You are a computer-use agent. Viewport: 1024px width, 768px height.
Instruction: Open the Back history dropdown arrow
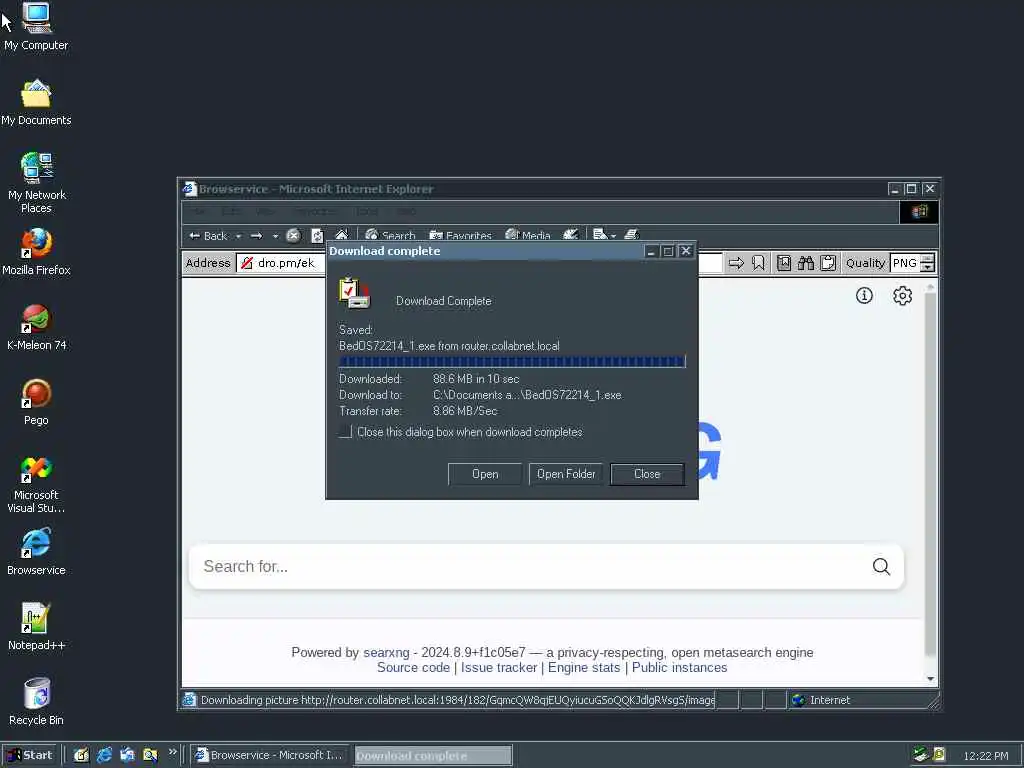238,236
